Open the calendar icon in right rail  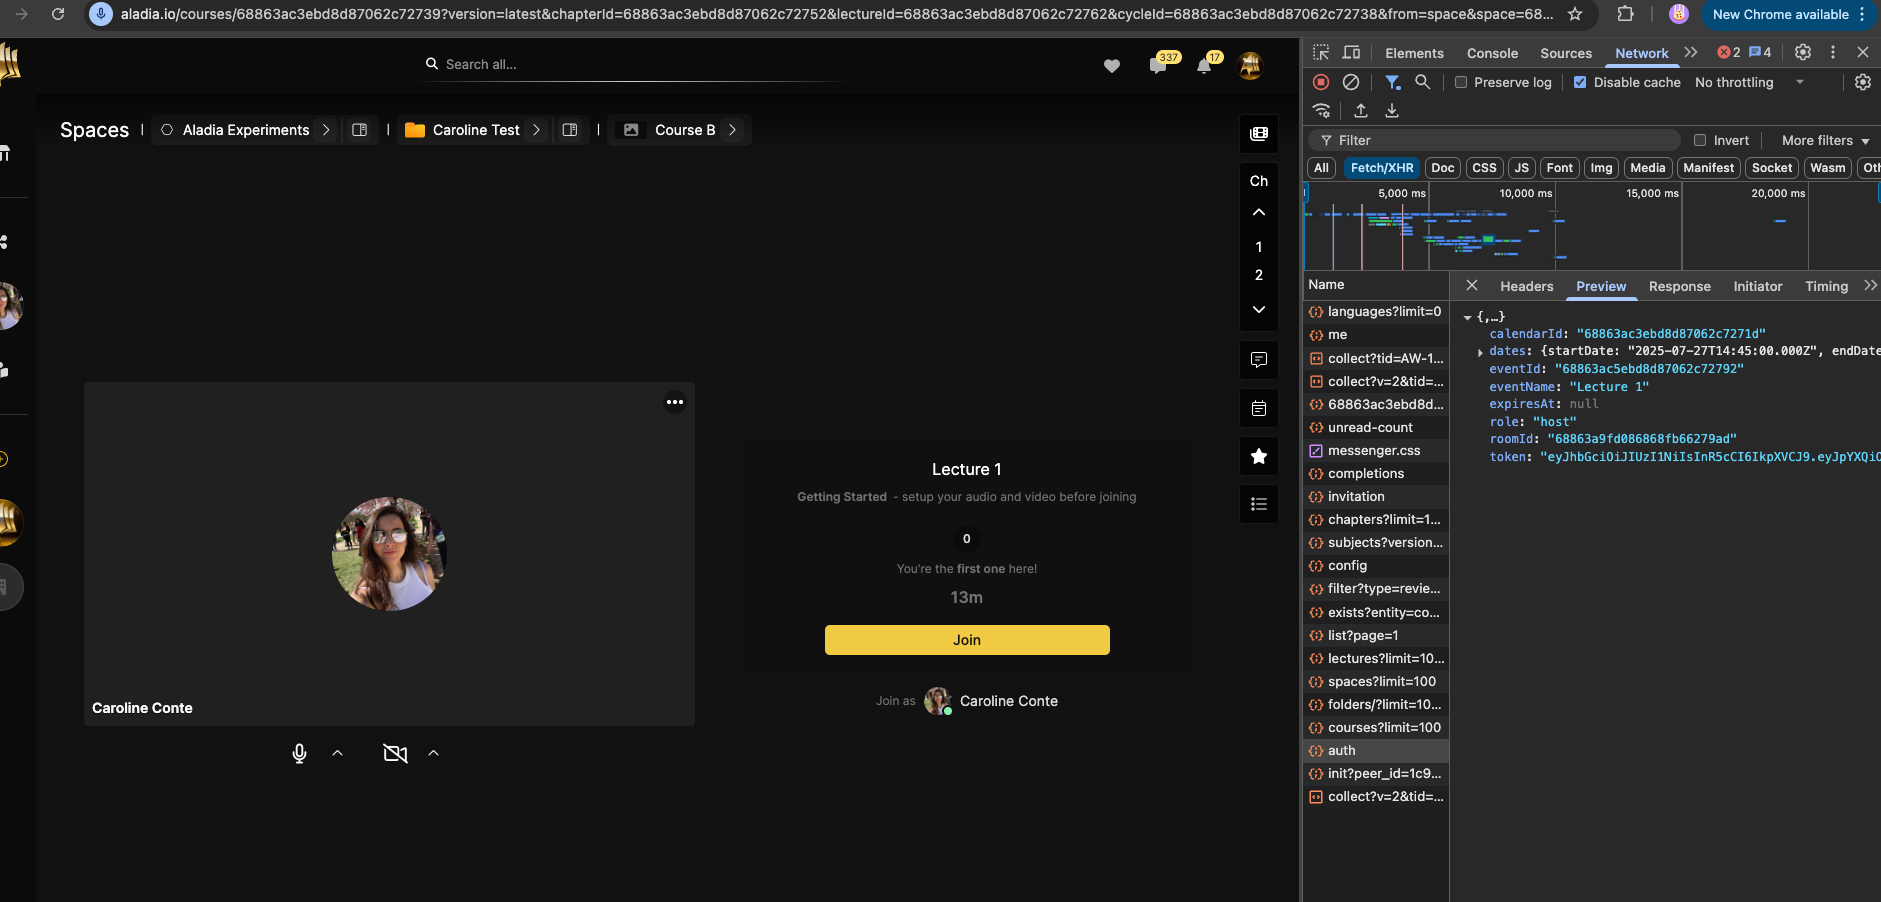click(1259, 408)
